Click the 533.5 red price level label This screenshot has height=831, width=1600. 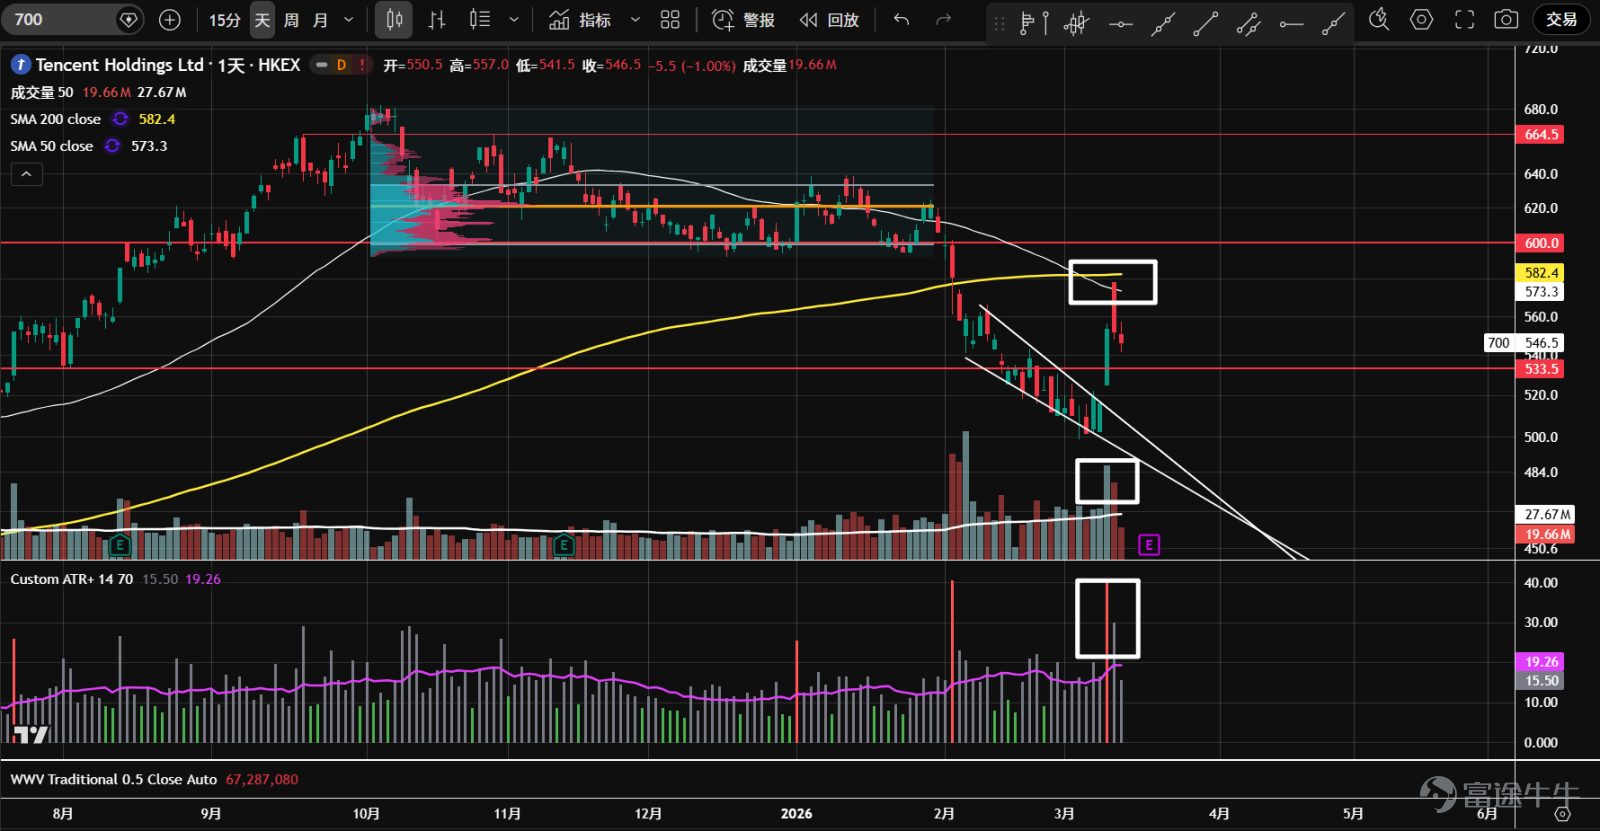click(1541, 369)
